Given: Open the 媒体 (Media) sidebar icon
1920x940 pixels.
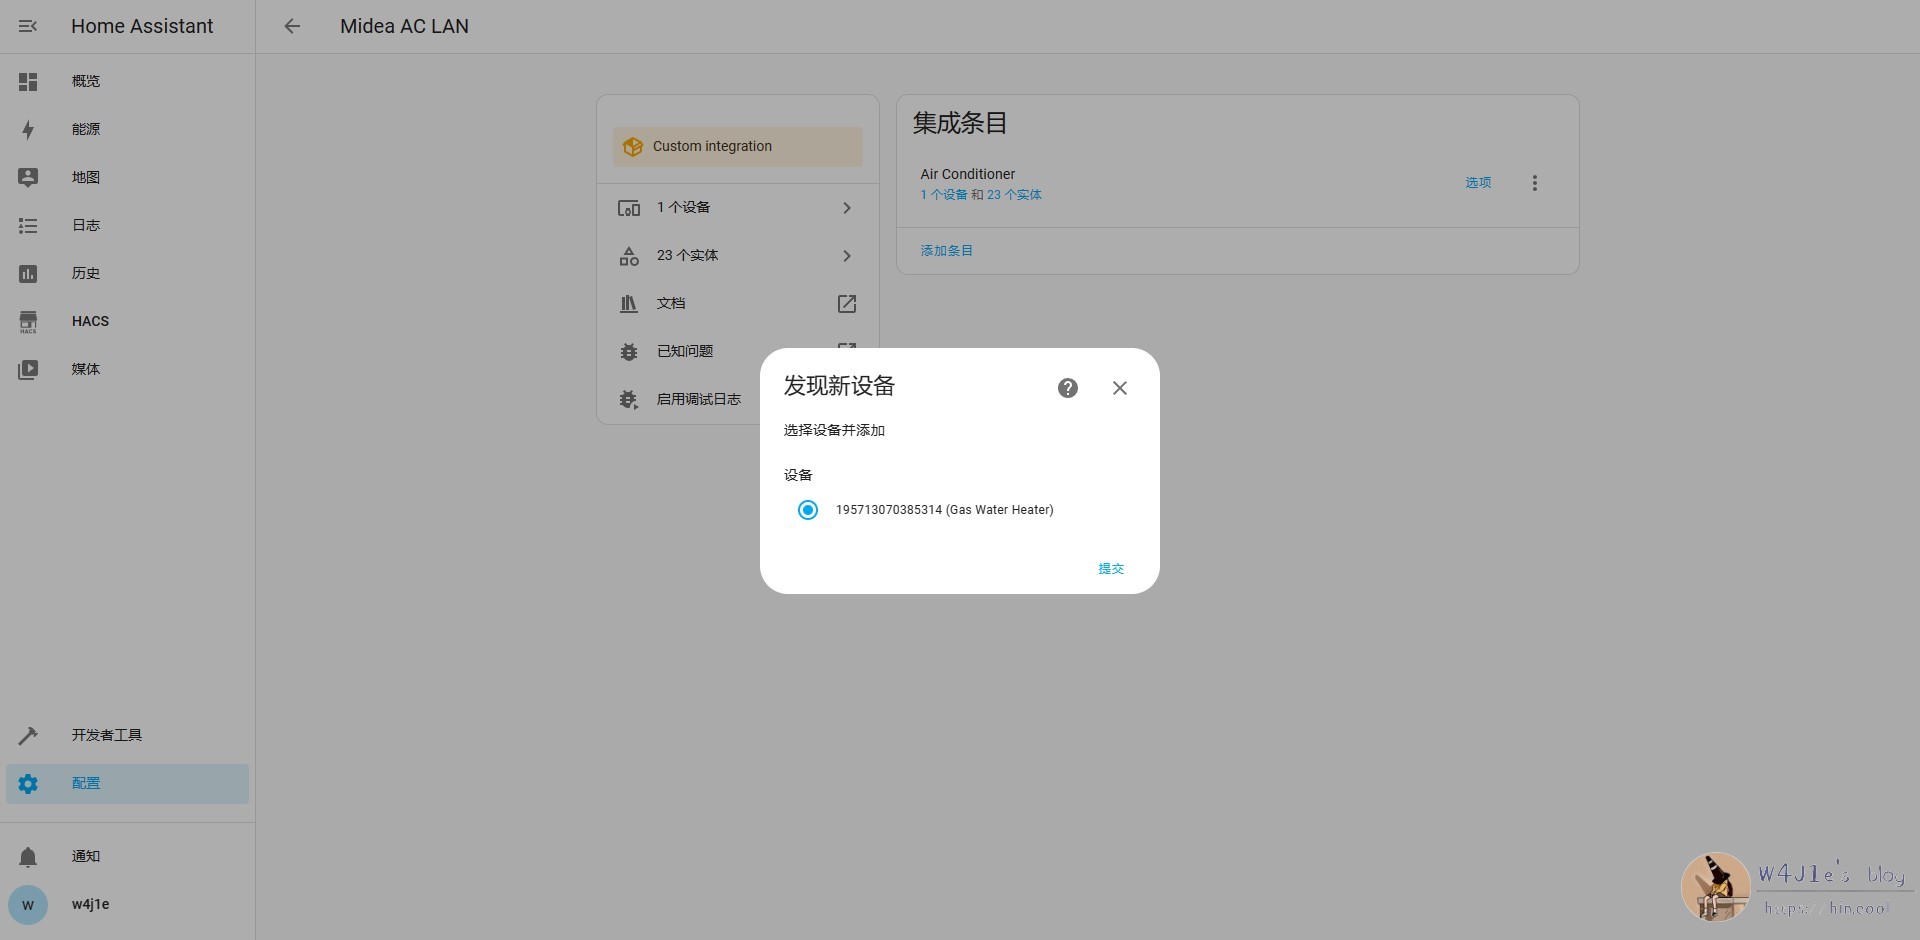Looking at the screenshot, I should 28,368.
